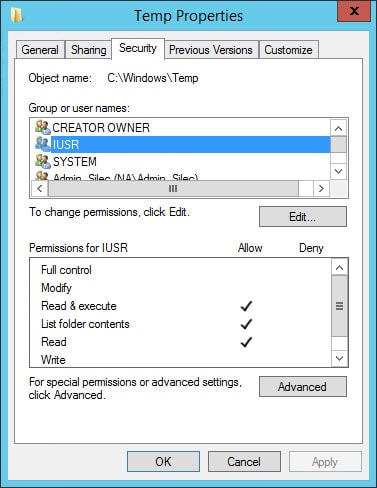
Task: Confirm with the OK button
Action: point(163,462)
